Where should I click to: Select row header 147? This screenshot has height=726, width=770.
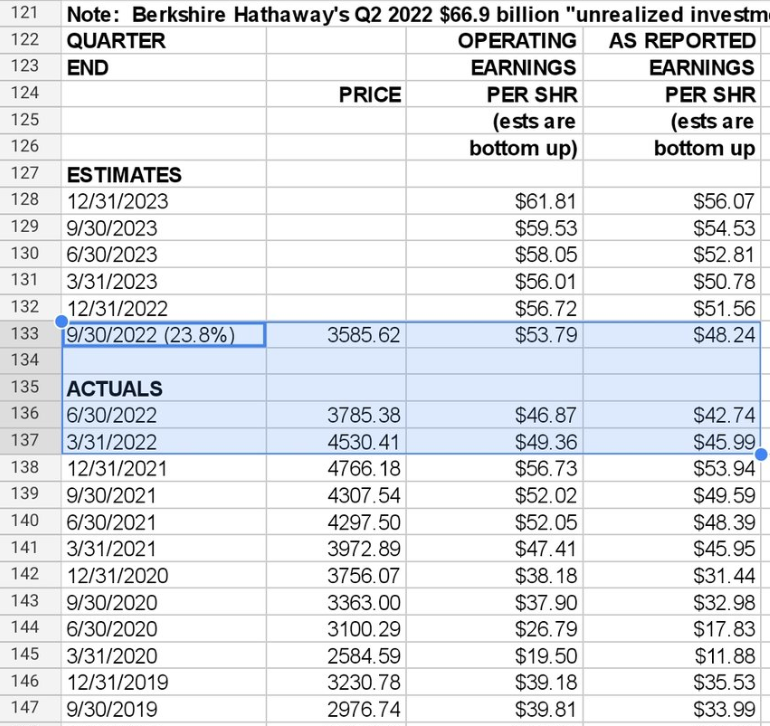tap(30, 708)
